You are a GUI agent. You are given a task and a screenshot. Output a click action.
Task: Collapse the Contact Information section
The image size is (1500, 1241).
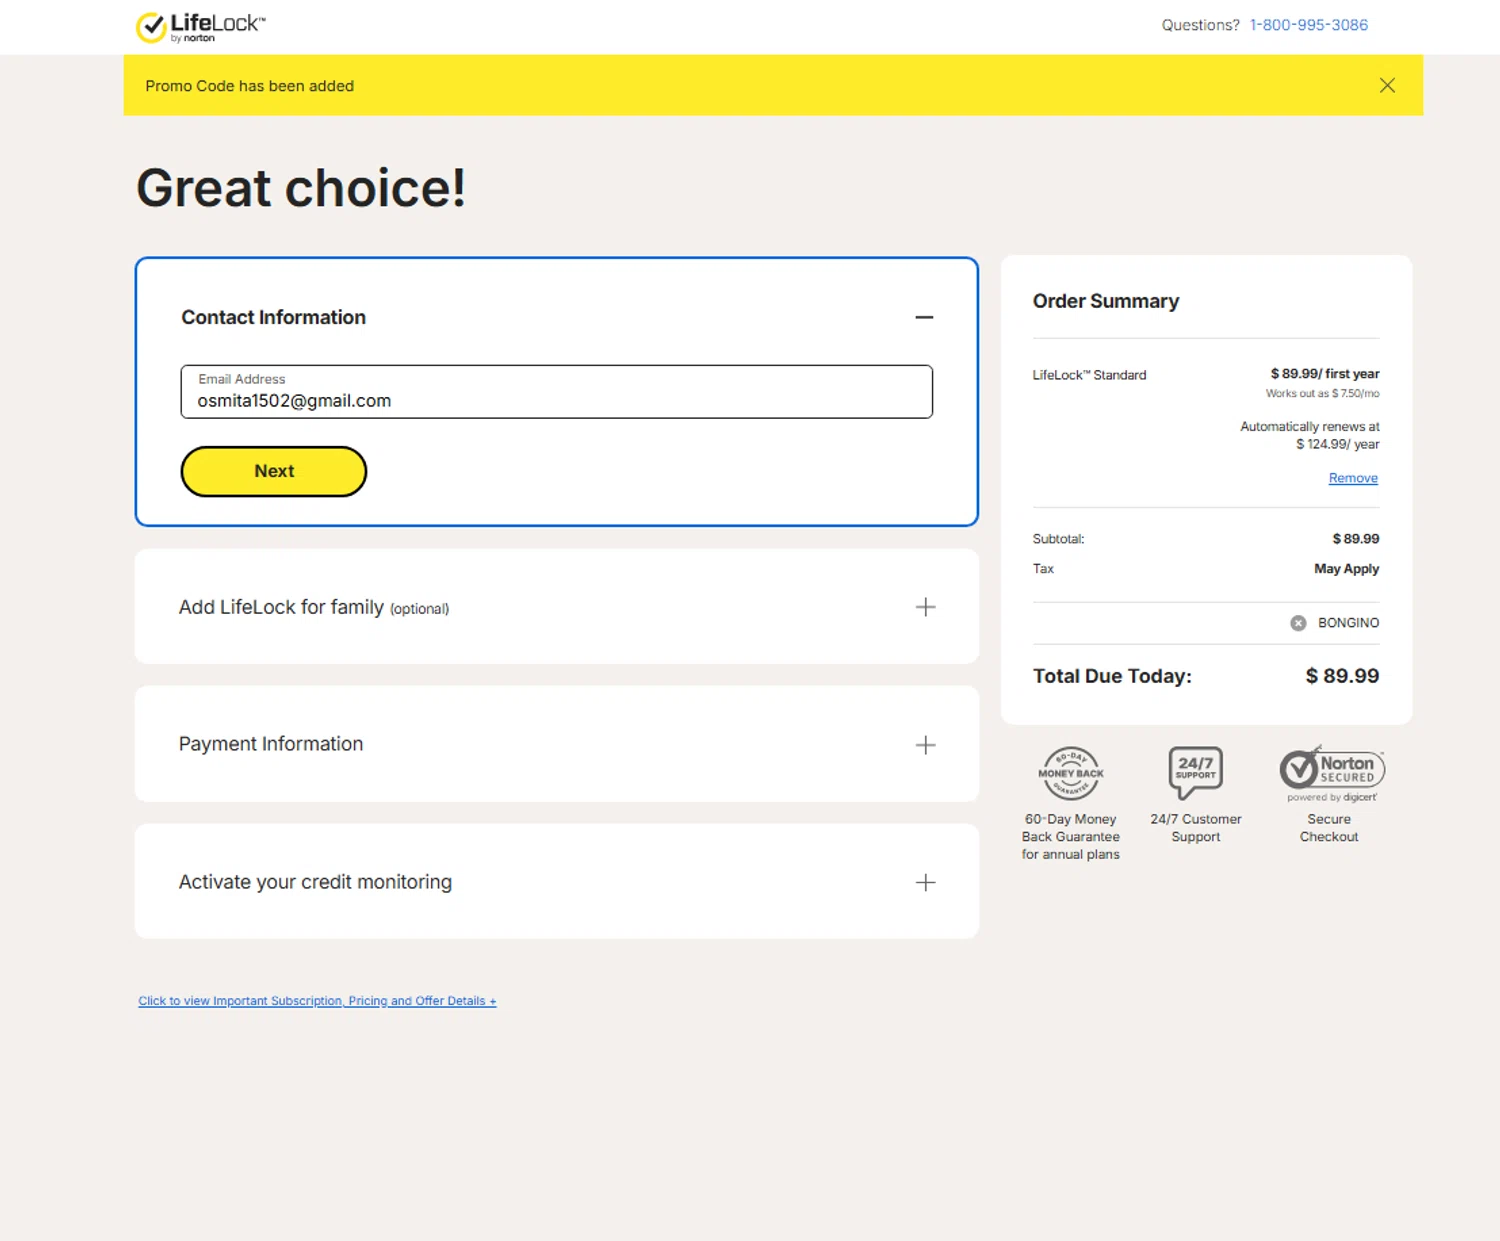pos(924,318)
